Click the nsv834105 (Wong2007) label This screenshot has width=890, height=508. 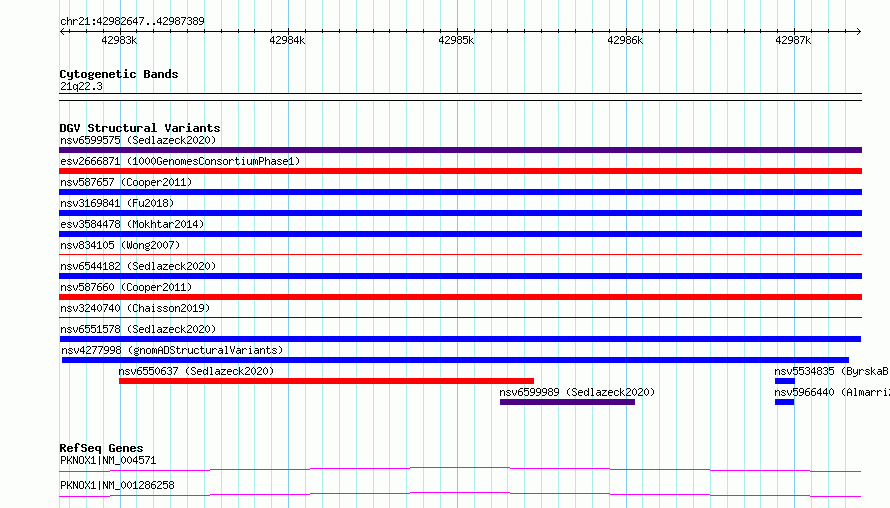pos(120,245)
